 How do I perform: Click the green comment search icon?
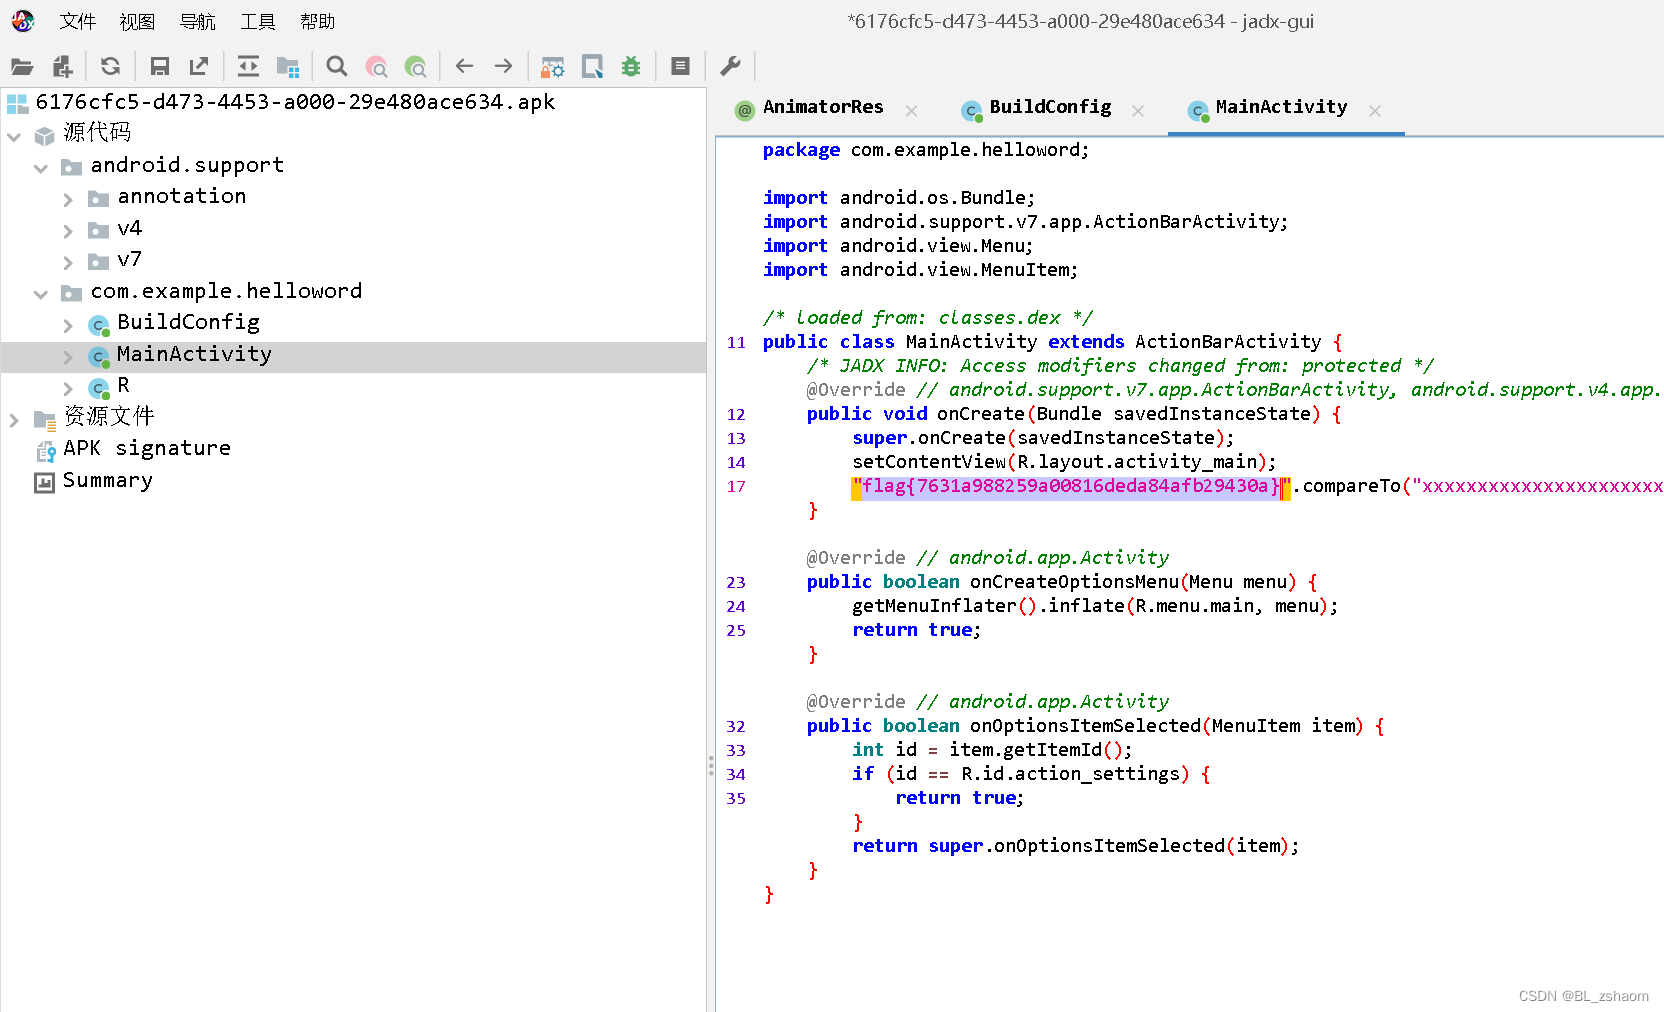(x=415, y=67)
